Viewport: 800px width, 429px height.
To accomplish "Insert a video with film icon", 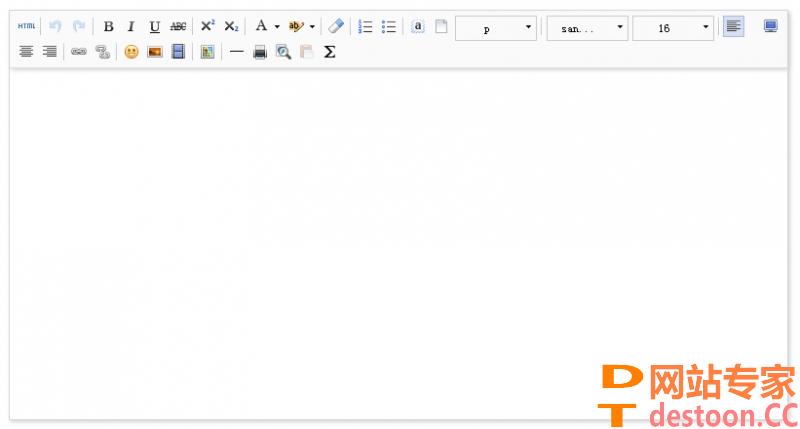I will [178, 51].
